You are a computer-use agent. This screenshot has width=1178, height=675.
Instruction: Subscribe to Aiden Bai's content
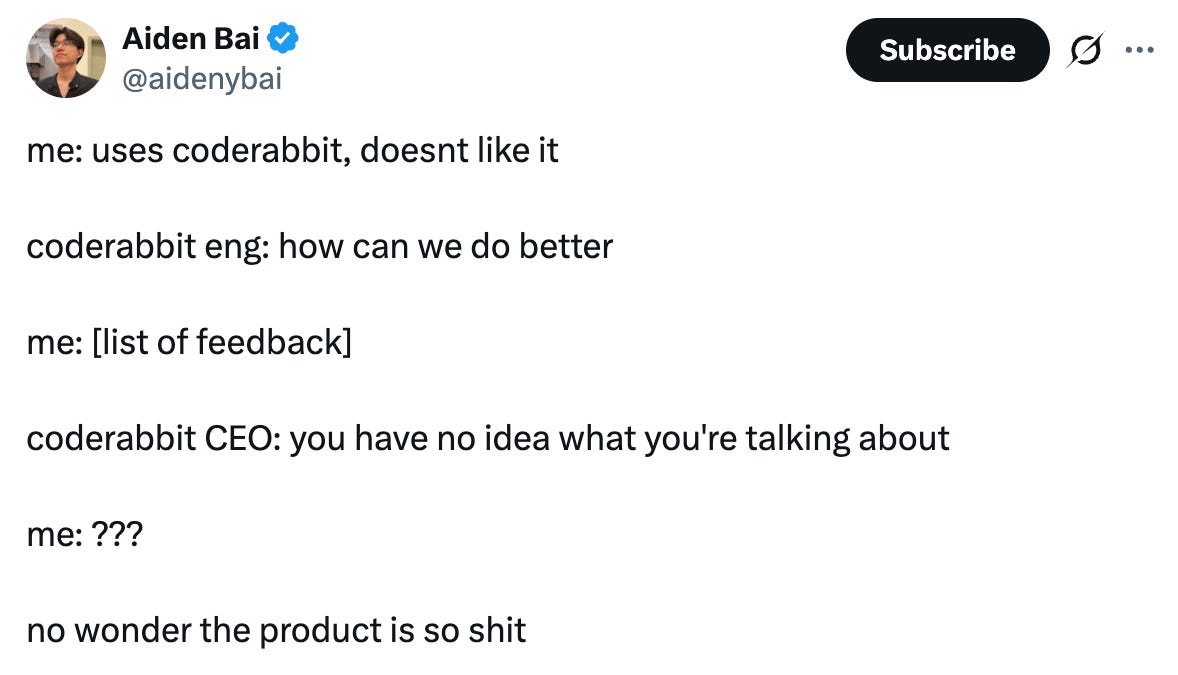tap(946, 49)
